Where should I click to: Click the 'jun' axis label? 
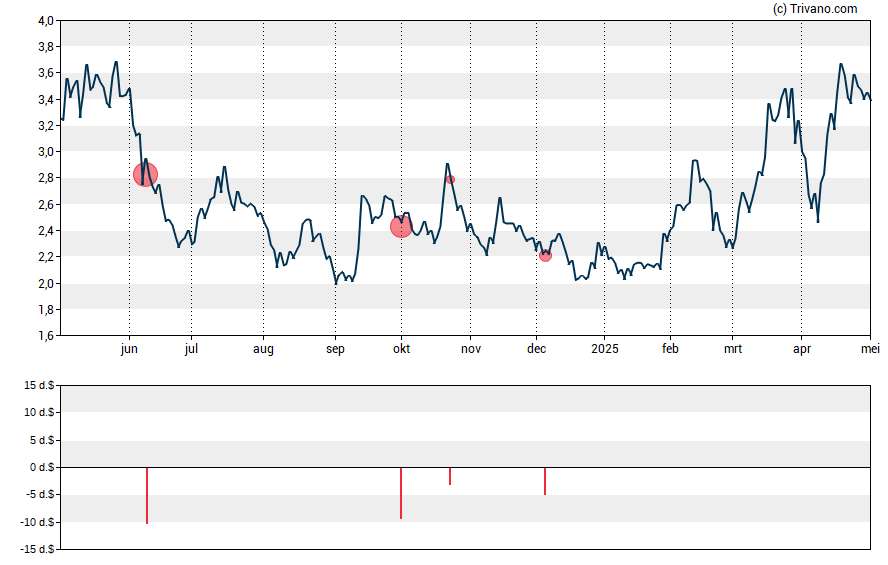(129, 349)
